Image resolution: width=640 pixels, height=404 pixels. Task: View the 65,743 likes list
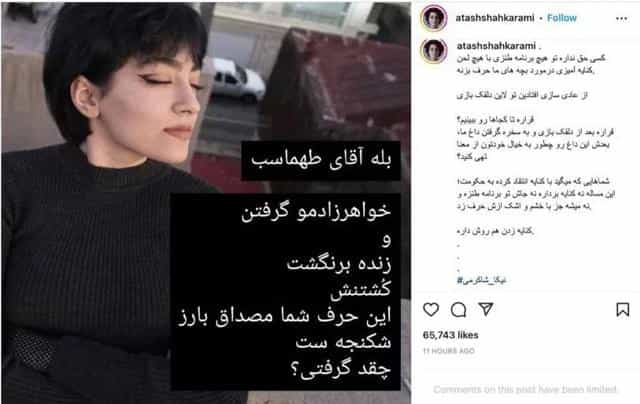click(x=451, y=335)
